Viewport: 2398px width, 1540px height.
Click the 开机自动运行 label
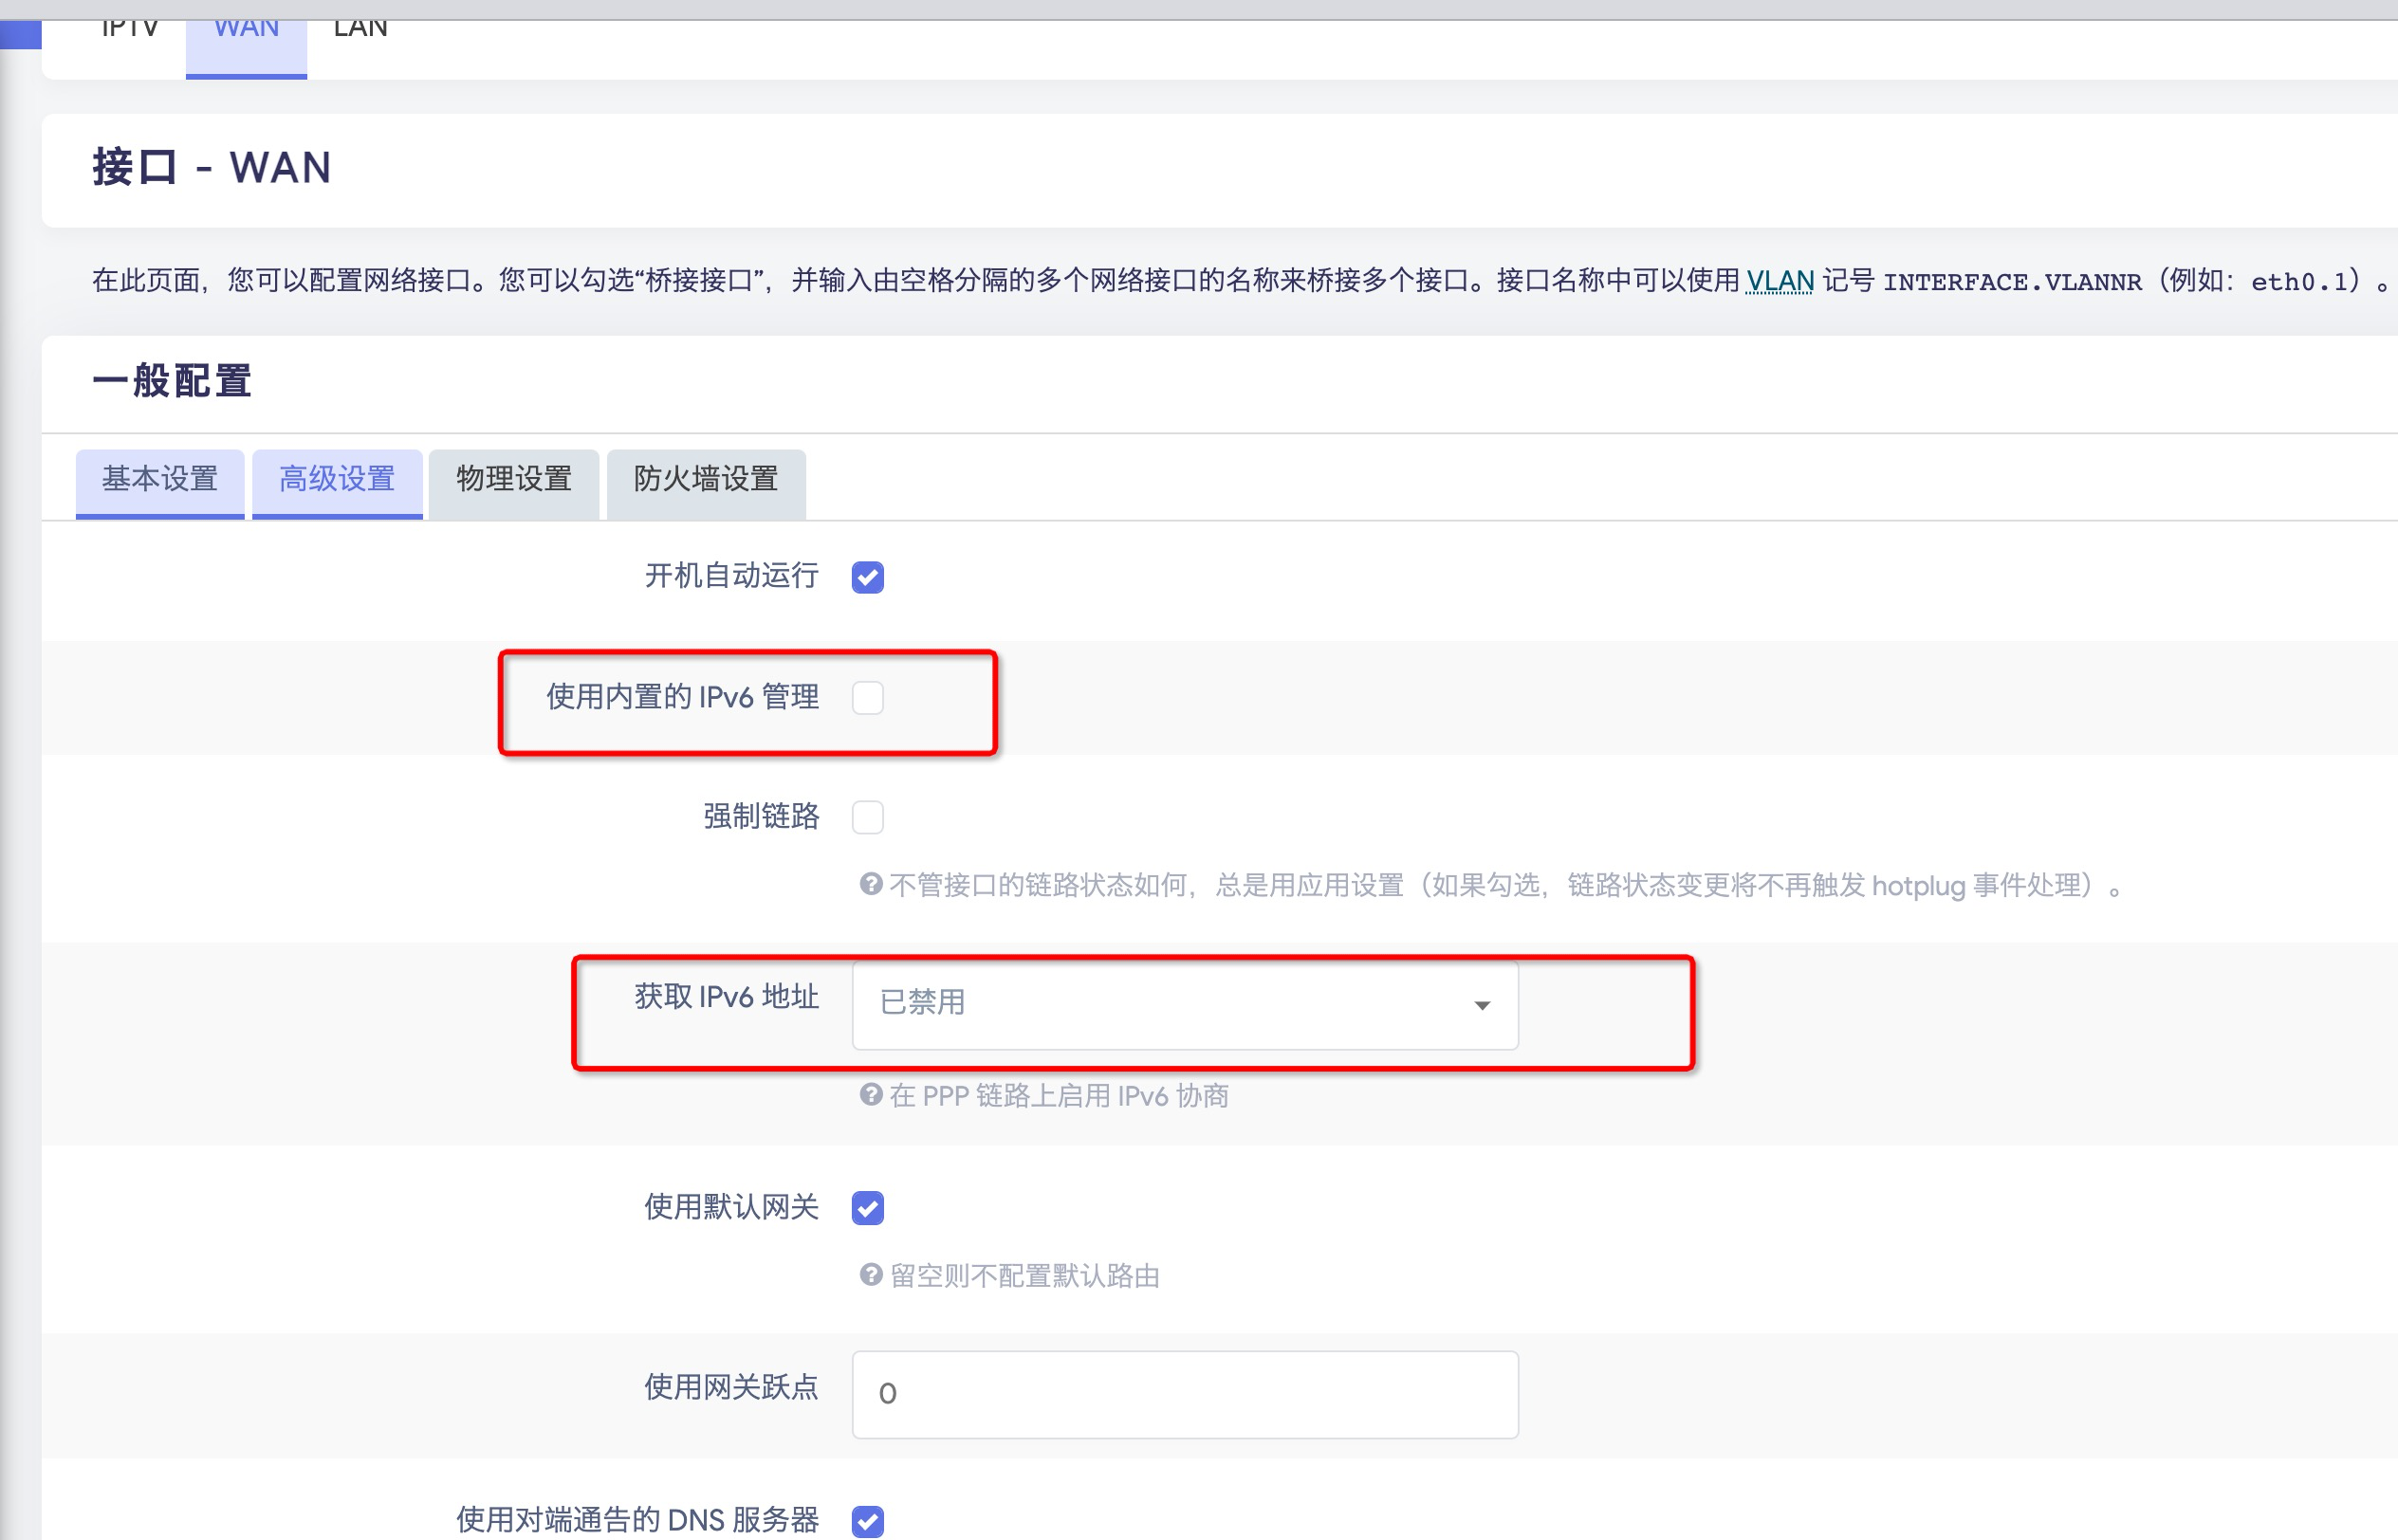[732, 576]
